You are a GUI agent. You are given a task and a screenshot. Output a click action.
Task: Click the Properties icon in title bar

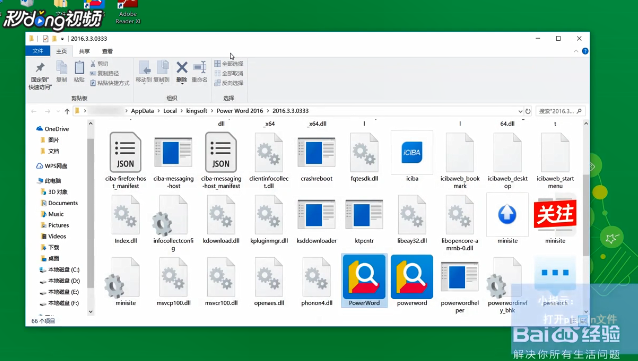46,39
